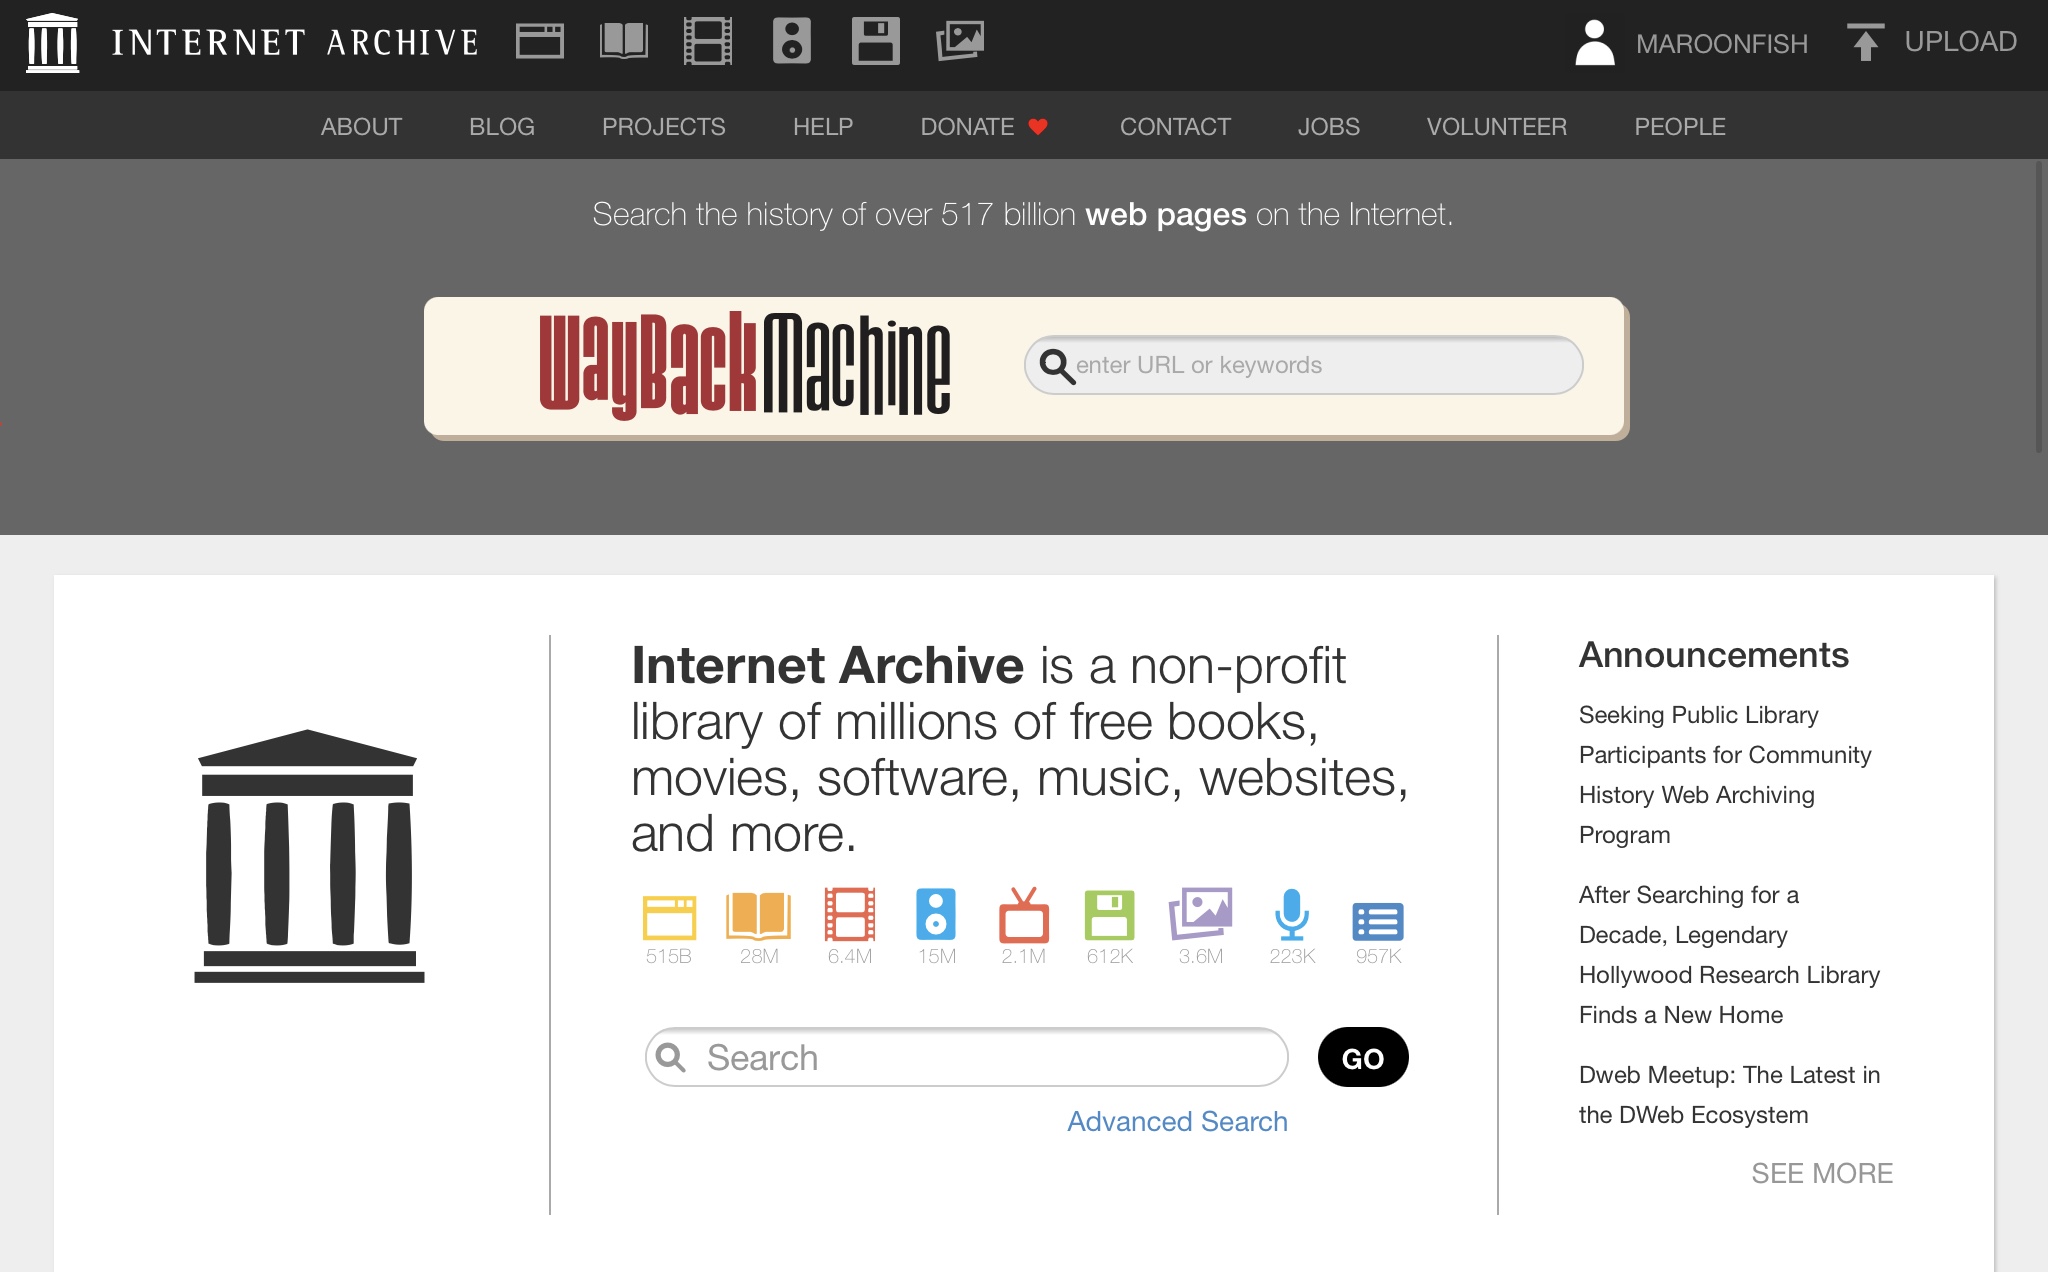Open the ABOUT menu item
Viewport: 2048px width, 1272px height.
click(361, 127)
